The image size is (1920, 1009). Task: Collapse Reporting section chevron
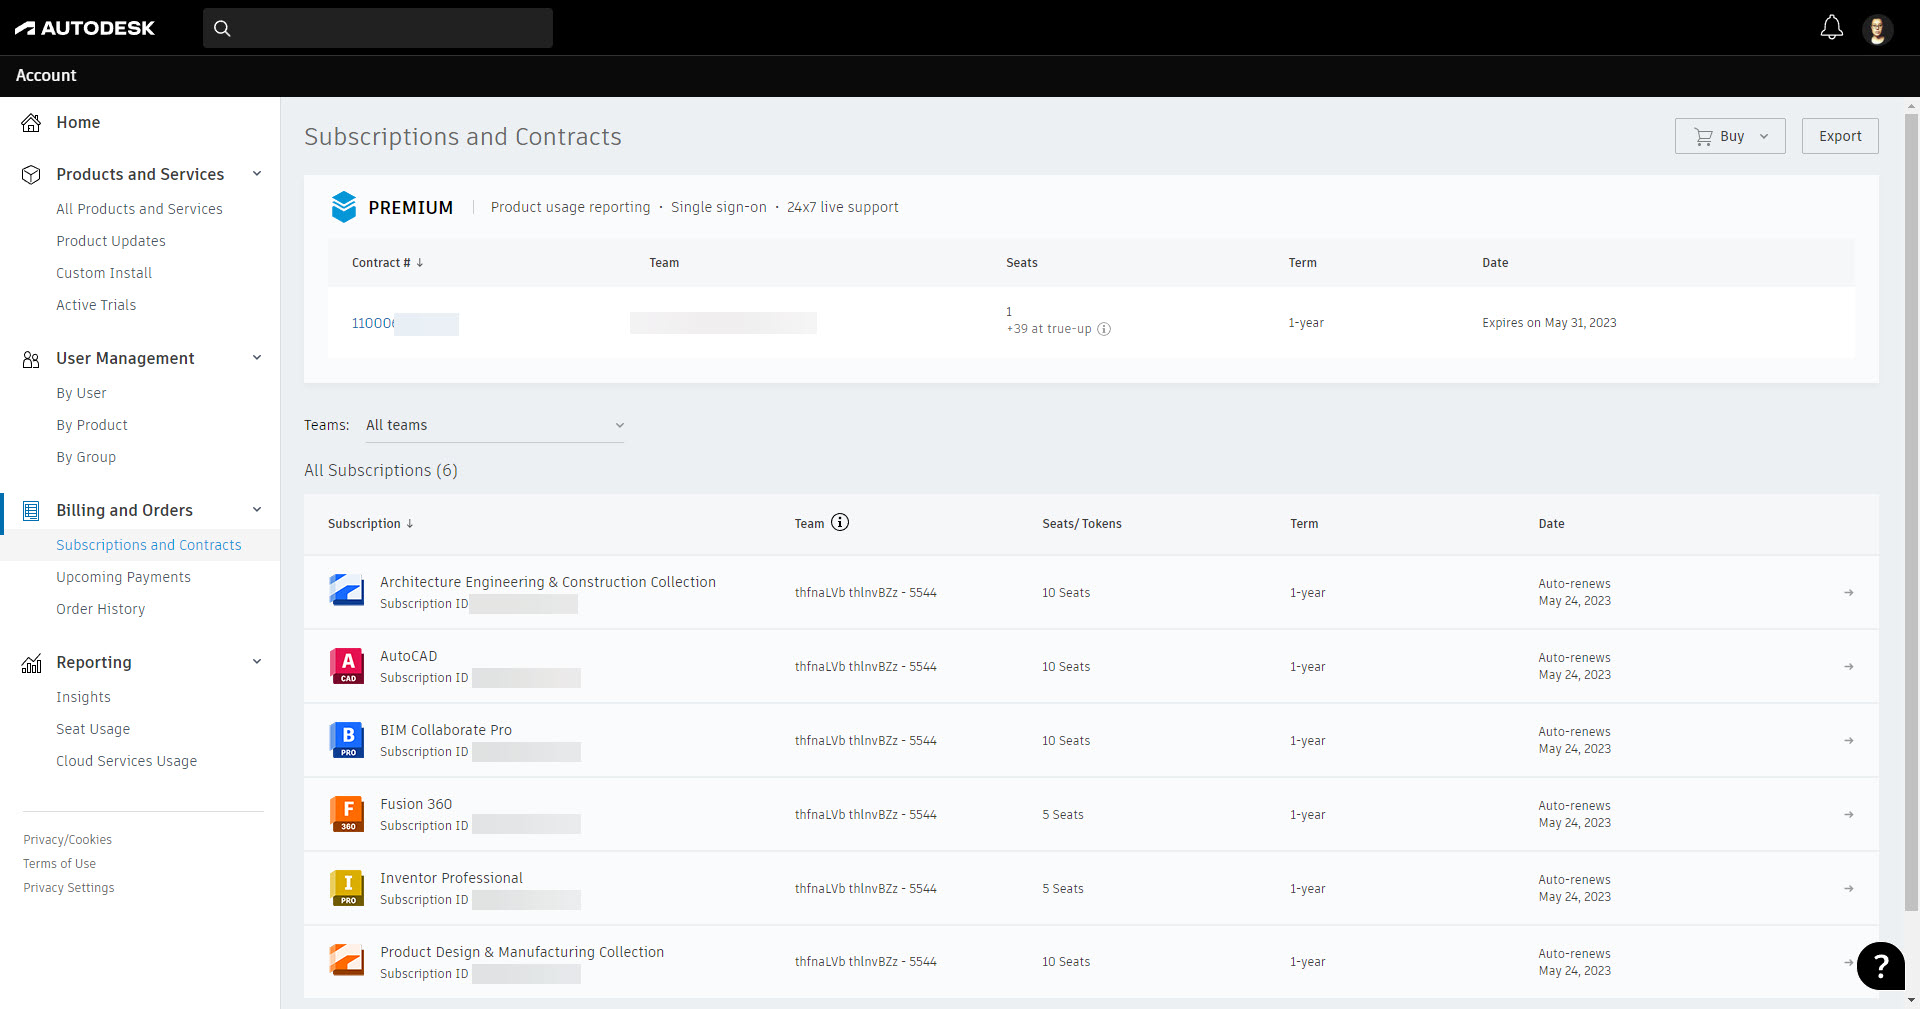click(257, 662)
